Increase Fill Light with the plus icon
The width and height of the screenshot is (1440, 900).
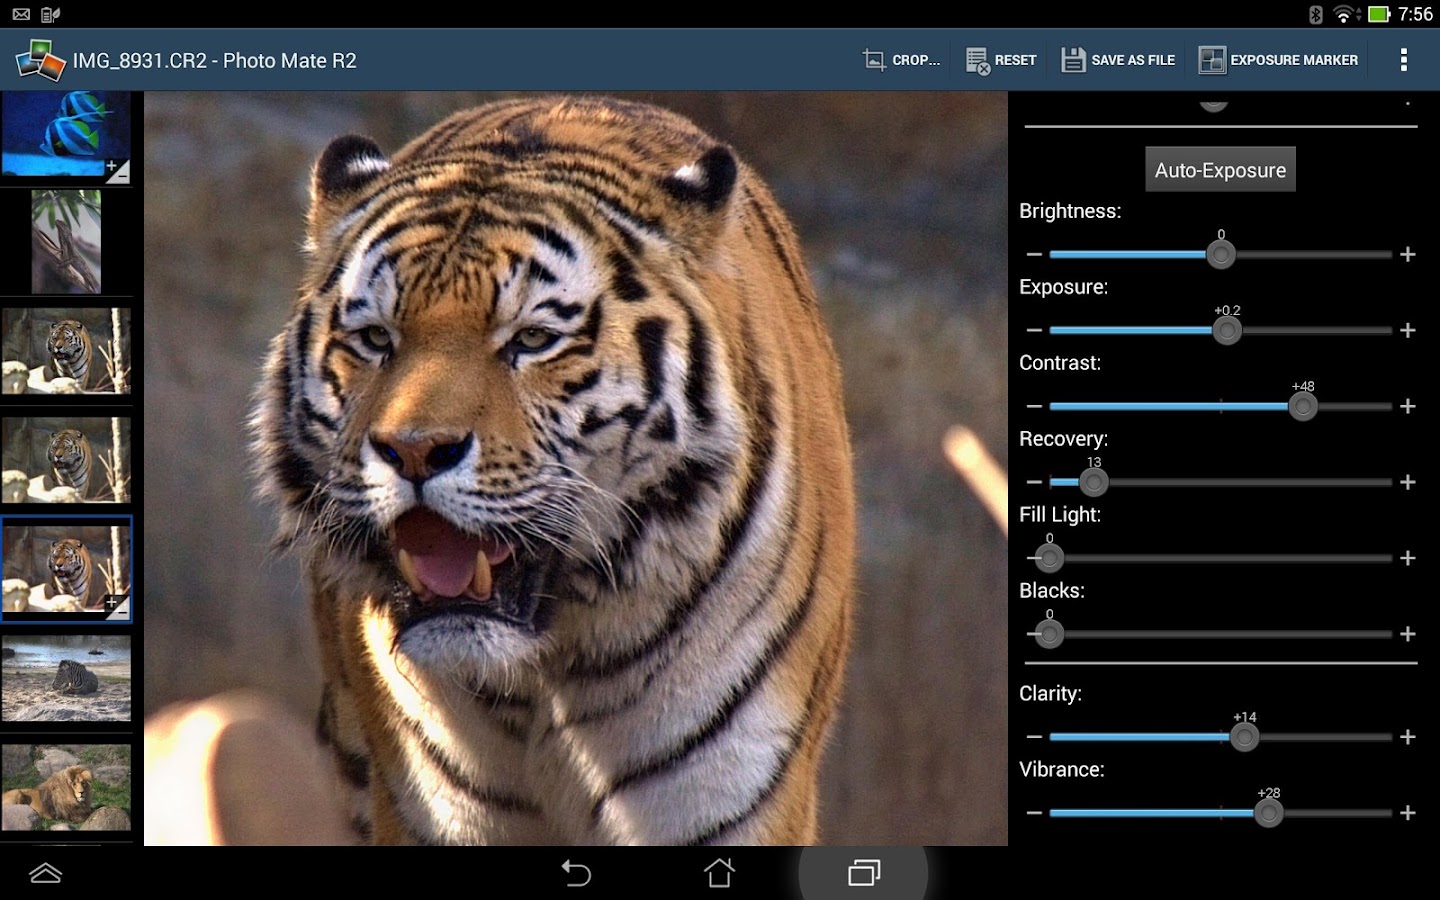(x=1408, y=558)
